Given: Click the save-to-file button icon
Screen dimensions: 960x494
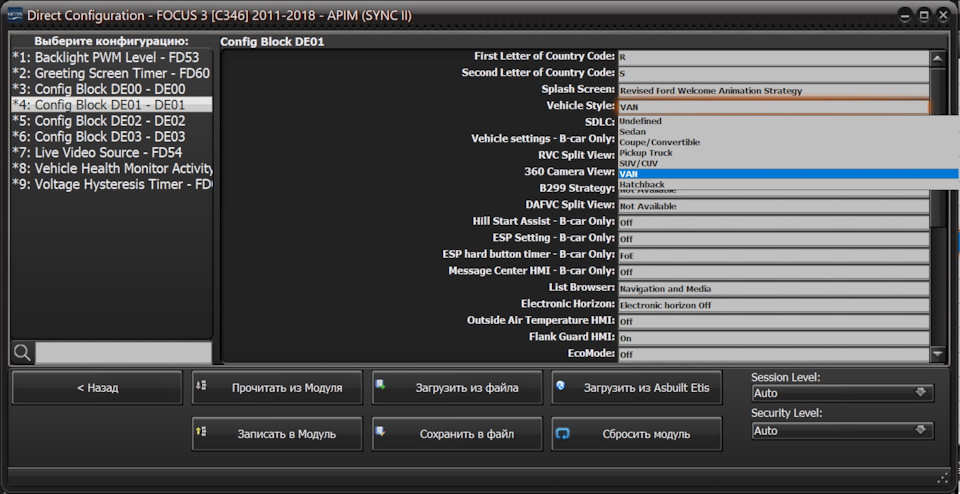Looking at the screenshot, I should [380, 432].
